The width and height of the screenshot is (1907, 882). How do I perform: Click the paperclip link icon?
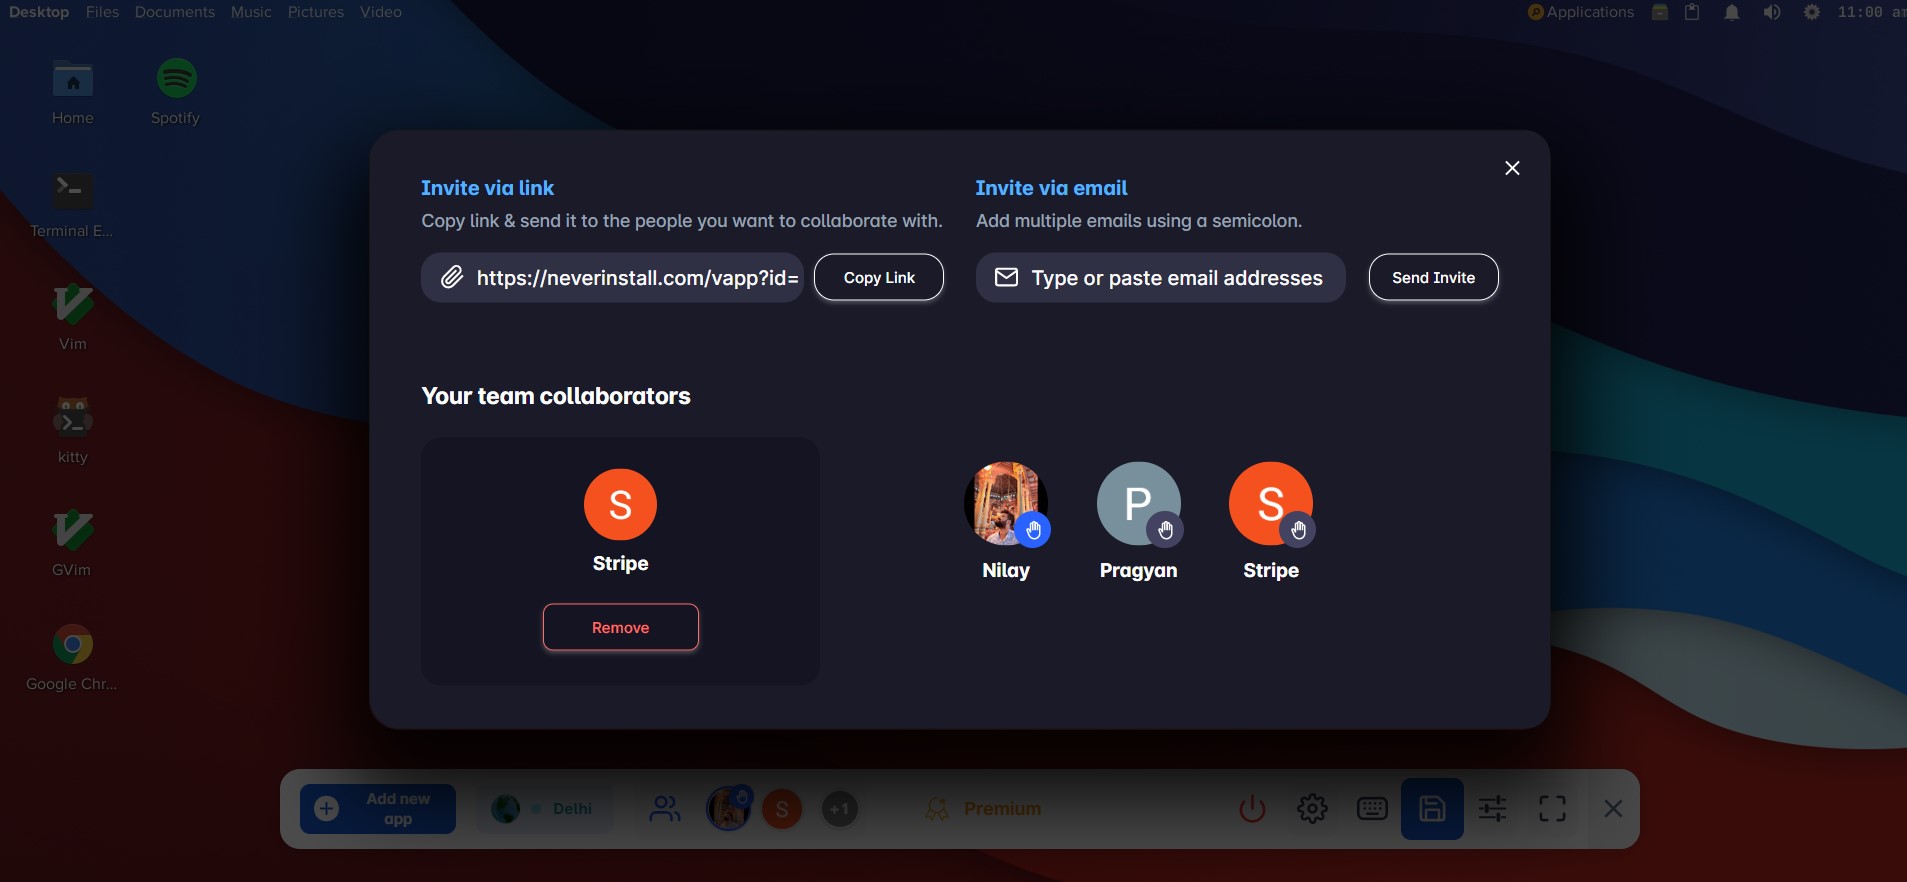click(x=452, y=277)
